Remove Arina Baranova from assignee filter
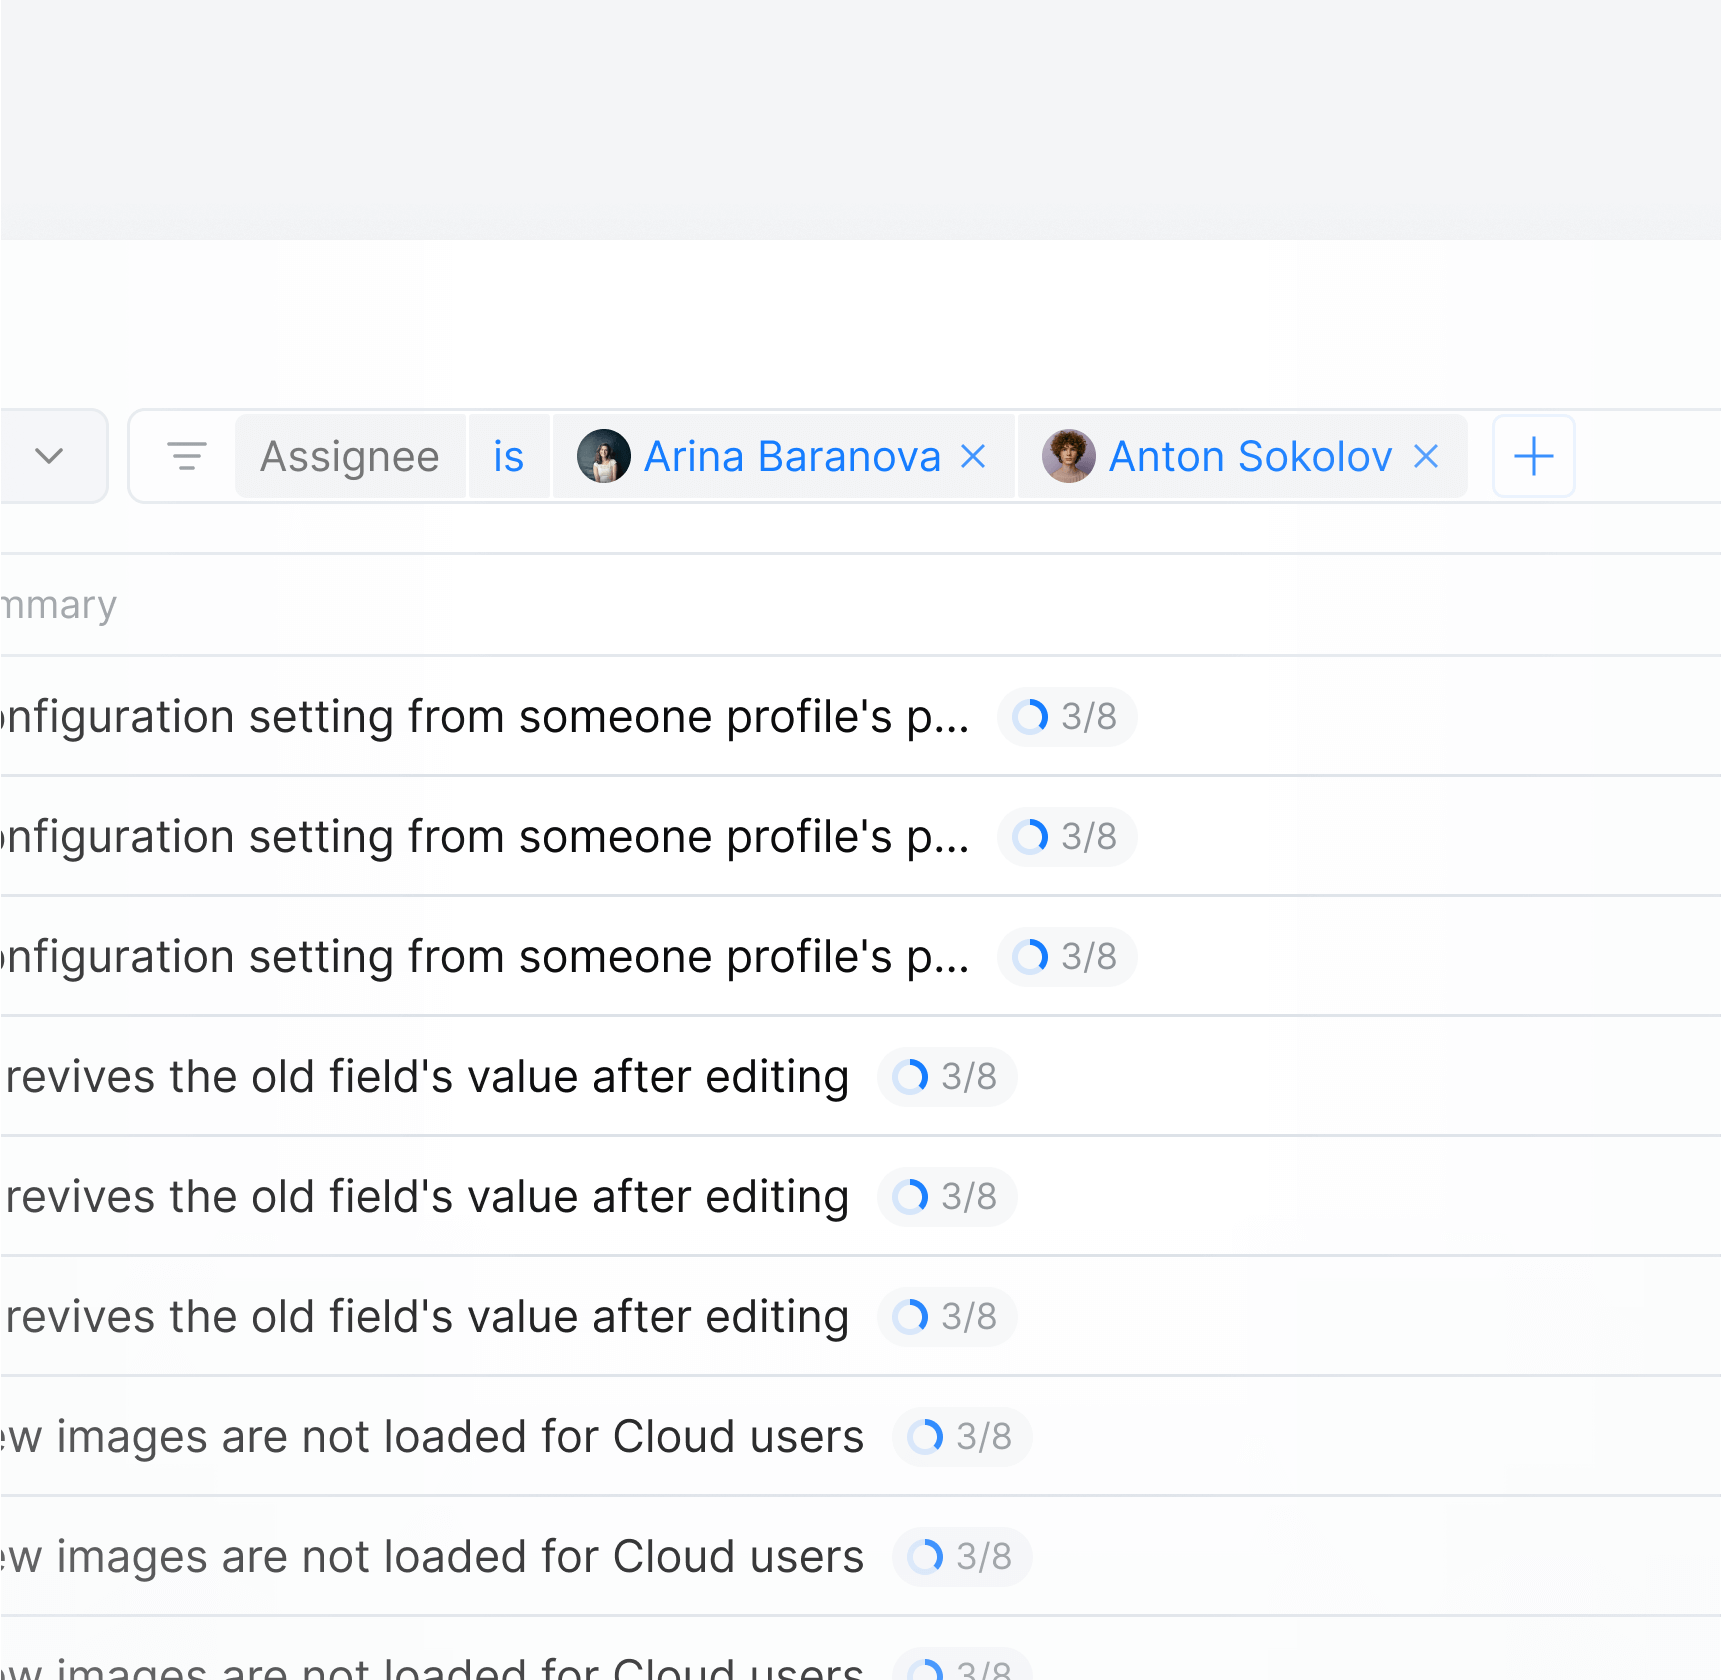Viewport: 1721px width, 1680px height. (x=973, y=457)
